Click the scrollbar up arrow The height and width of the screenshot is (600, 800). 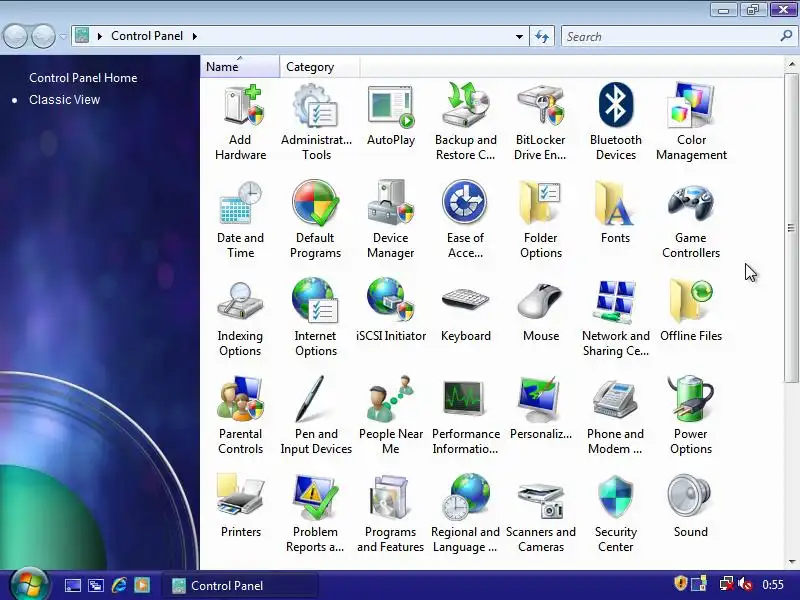(x=791, y=64)
